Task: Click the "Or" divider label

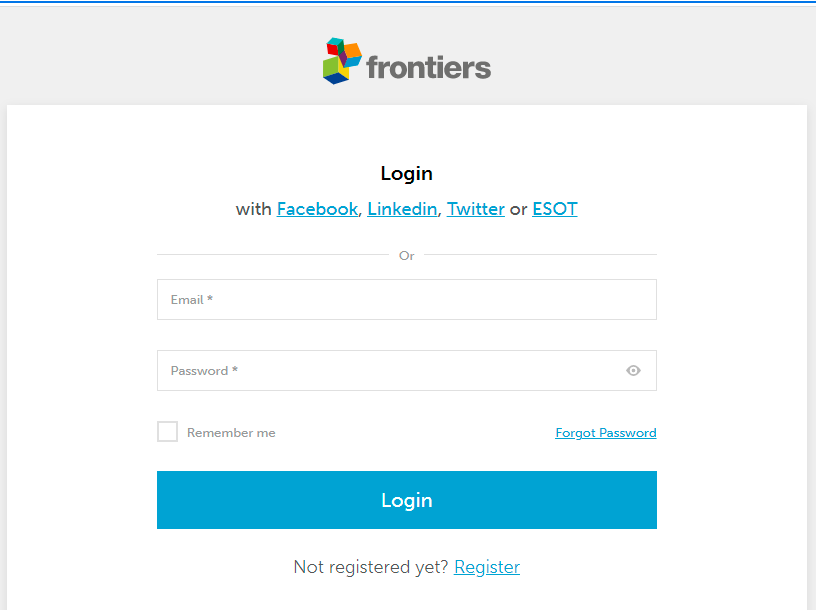Action: pyautogui.click(x=407, y=256)
